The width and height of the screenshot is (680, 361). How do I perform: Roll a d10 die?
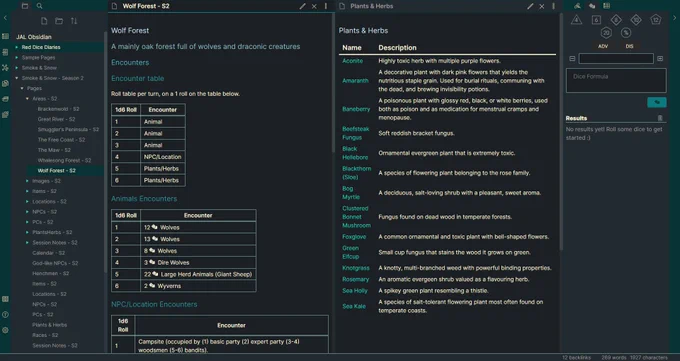click(x=636, y=20)
